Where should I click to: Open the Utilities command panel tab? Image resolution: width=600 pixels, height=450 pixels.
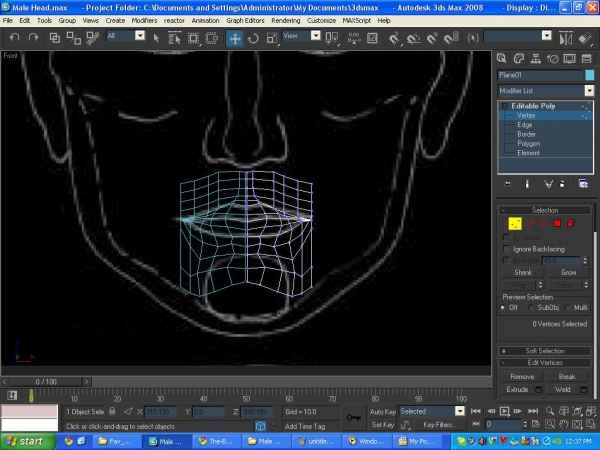[587, 58]
